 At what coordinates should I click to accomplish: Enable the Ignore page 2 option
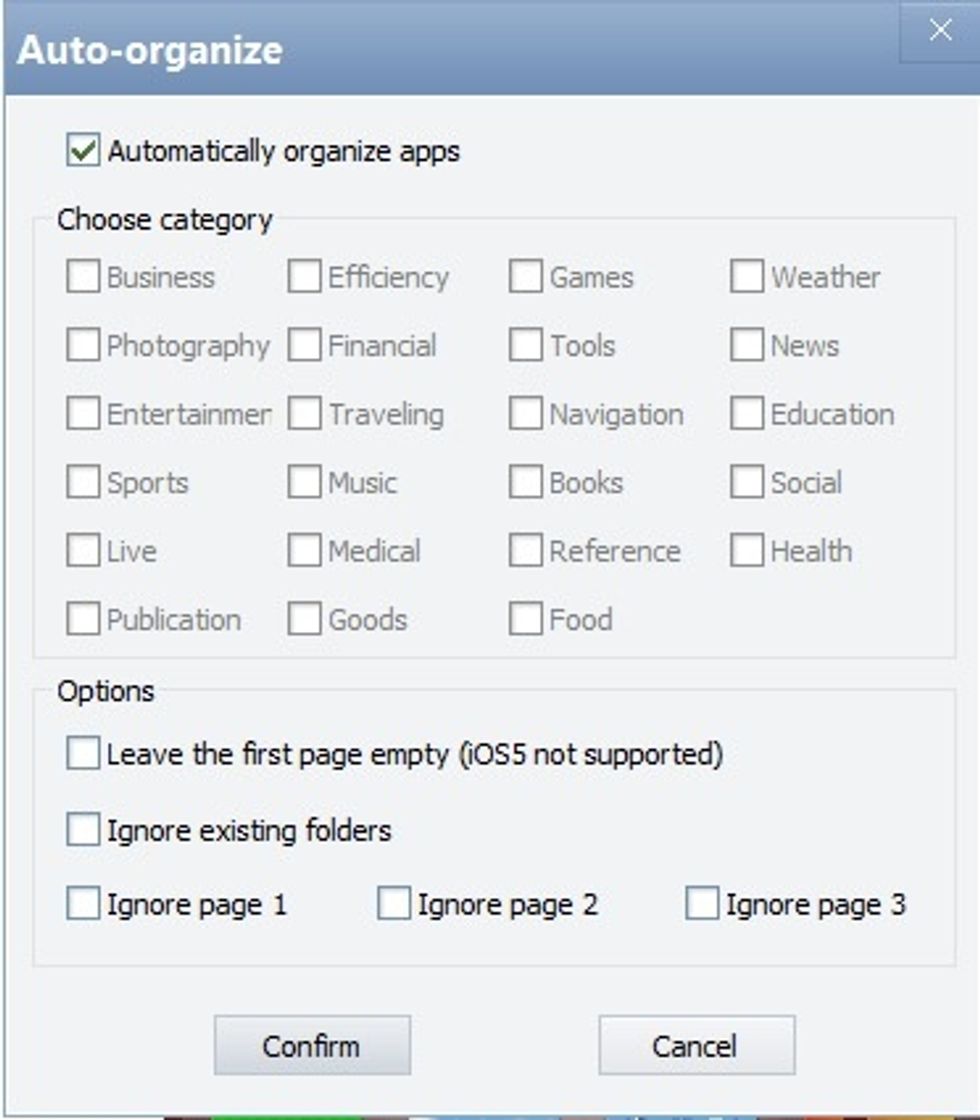pos(394,905)
